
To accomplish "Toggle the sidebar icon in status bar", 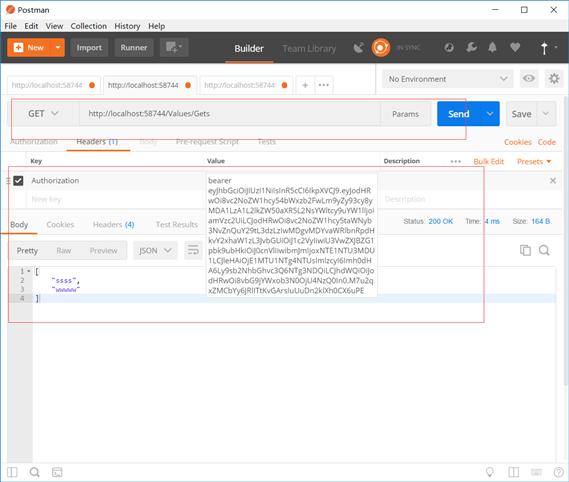I will (x=12, y=472).
